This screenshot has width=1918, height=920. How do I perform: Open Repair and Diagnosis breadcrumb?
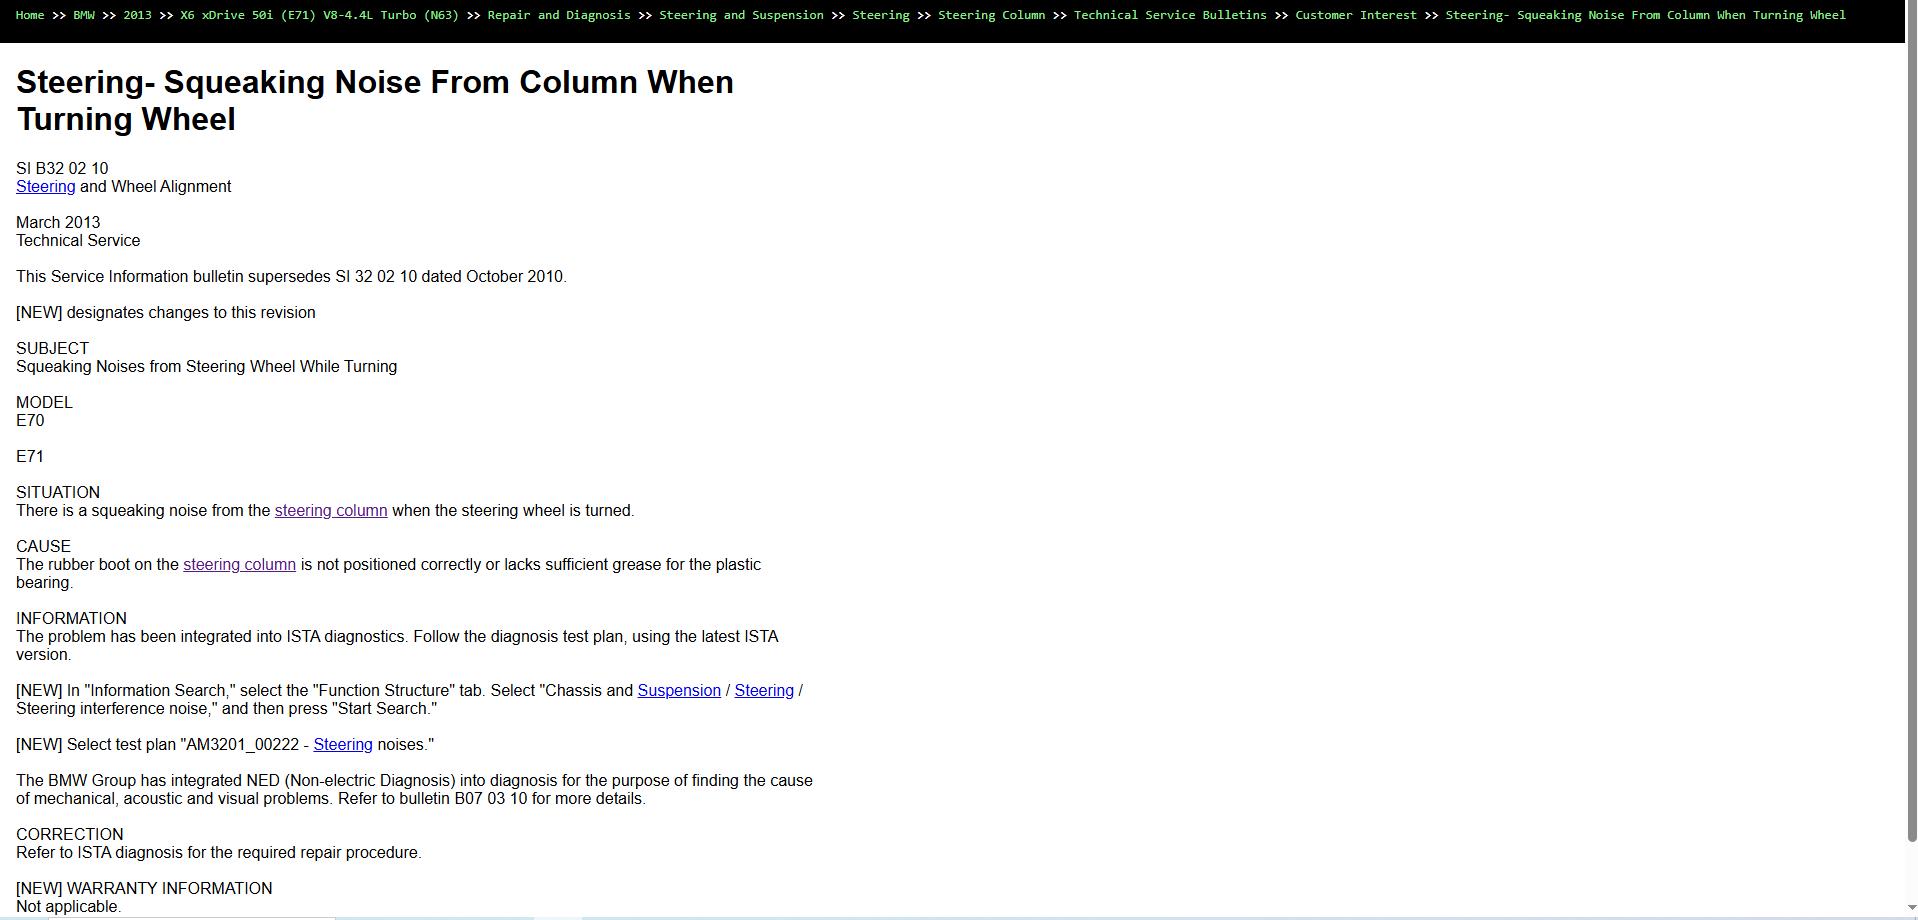(x=559, y=15)
